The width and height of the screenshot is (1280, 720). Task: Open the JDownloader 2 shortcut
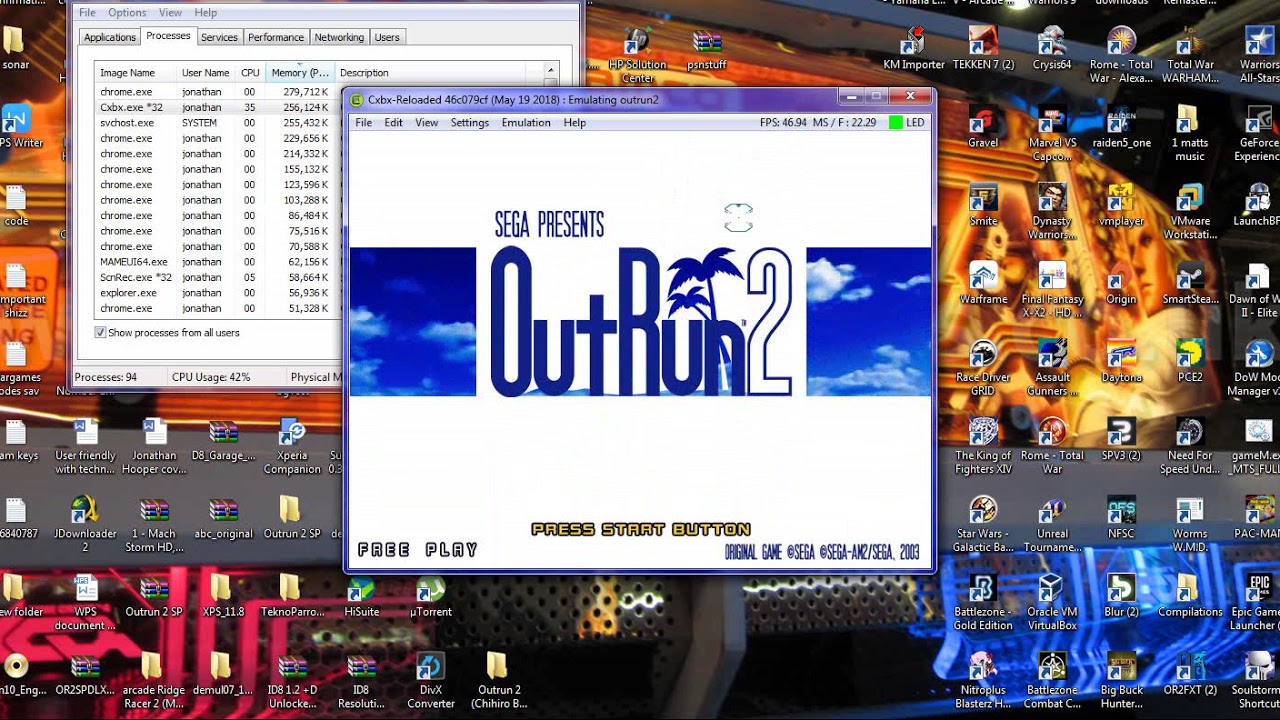pos(85,523)
